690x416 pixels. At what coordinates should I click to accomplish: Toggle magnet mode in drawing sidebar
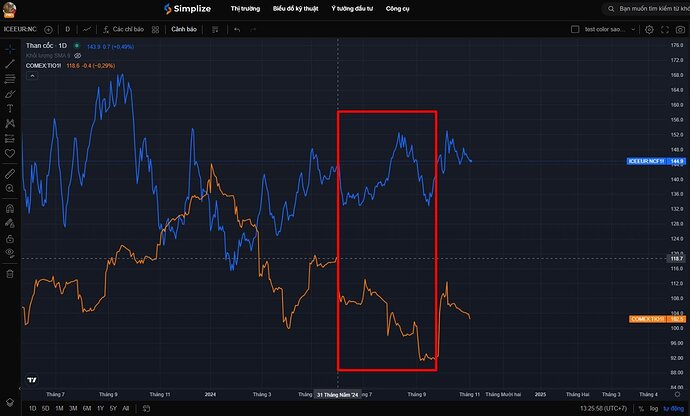(10, 209)
